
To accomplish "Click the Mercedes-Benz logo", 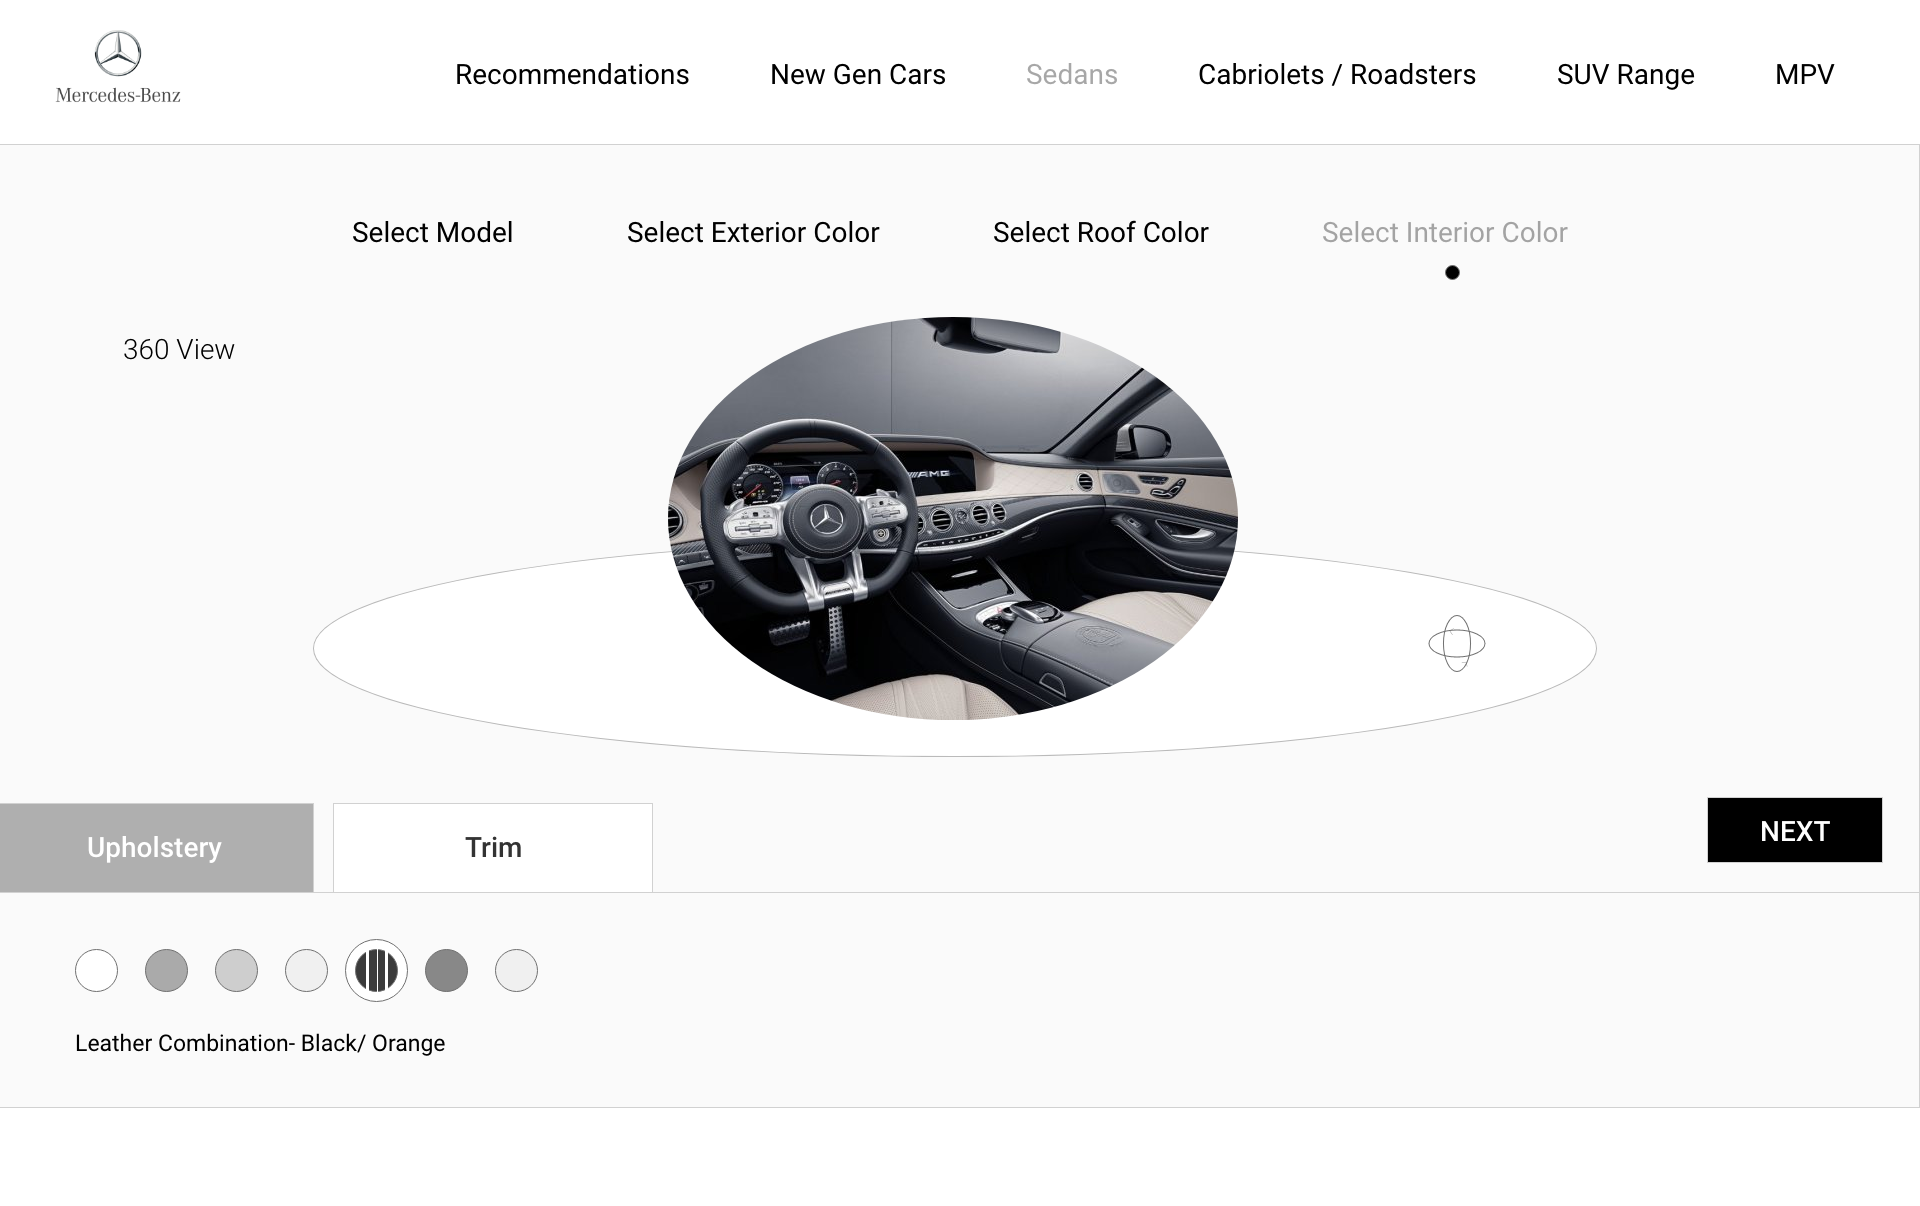I will tap(118, 68).
